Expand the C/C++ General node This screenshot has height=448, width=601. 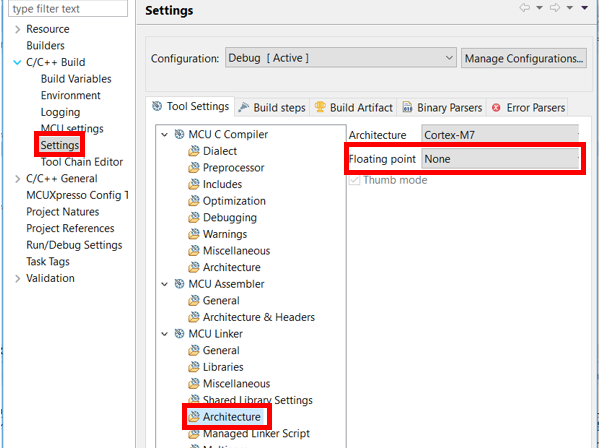click(x=17, y=179)
